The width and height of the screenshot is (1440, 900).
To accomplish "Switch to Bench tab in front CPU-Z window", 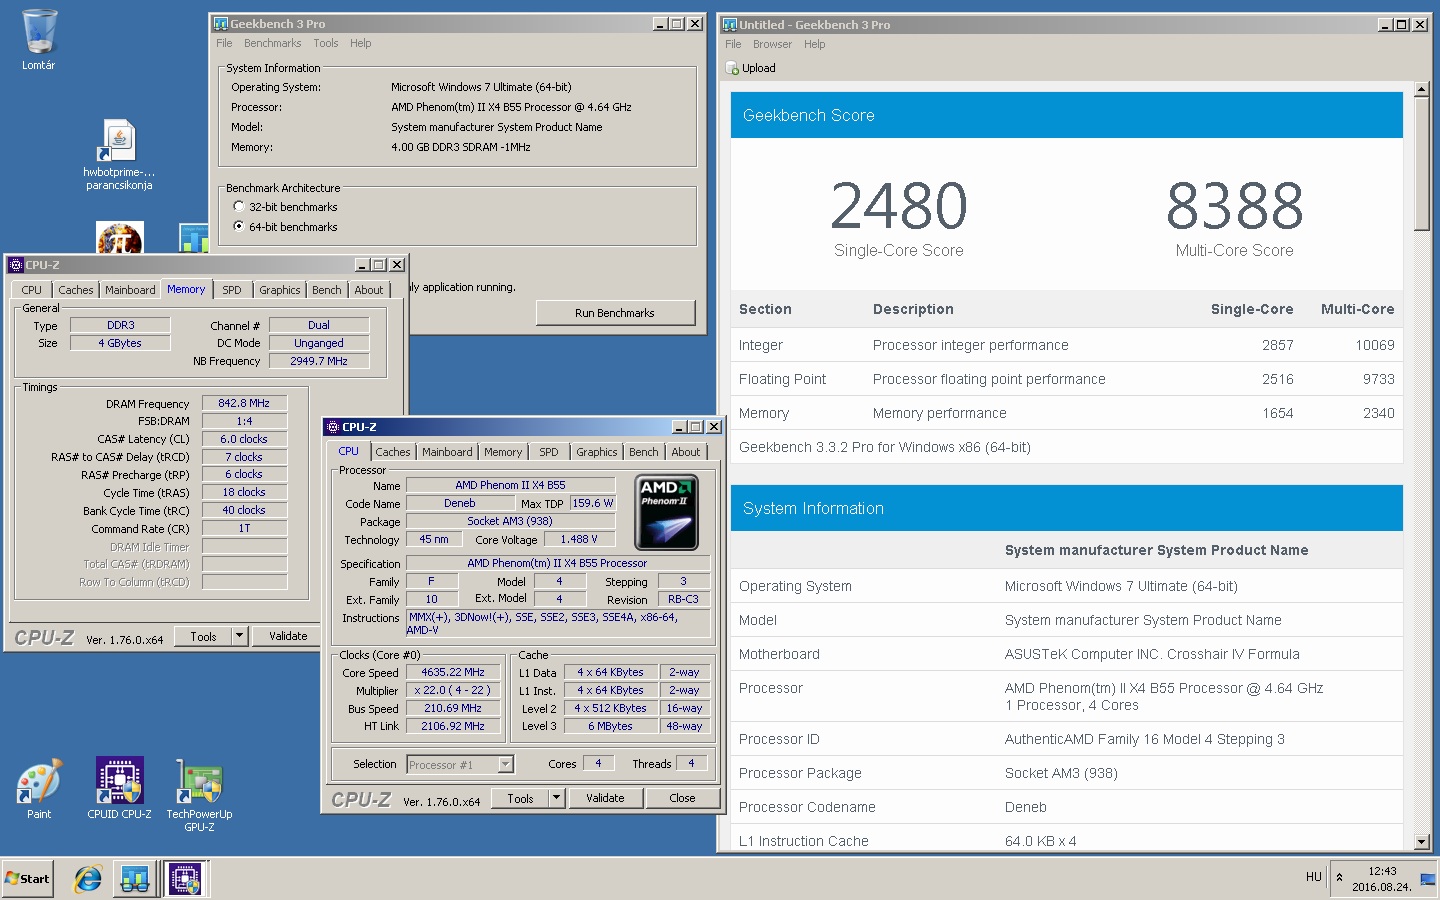I will (644, 452).
